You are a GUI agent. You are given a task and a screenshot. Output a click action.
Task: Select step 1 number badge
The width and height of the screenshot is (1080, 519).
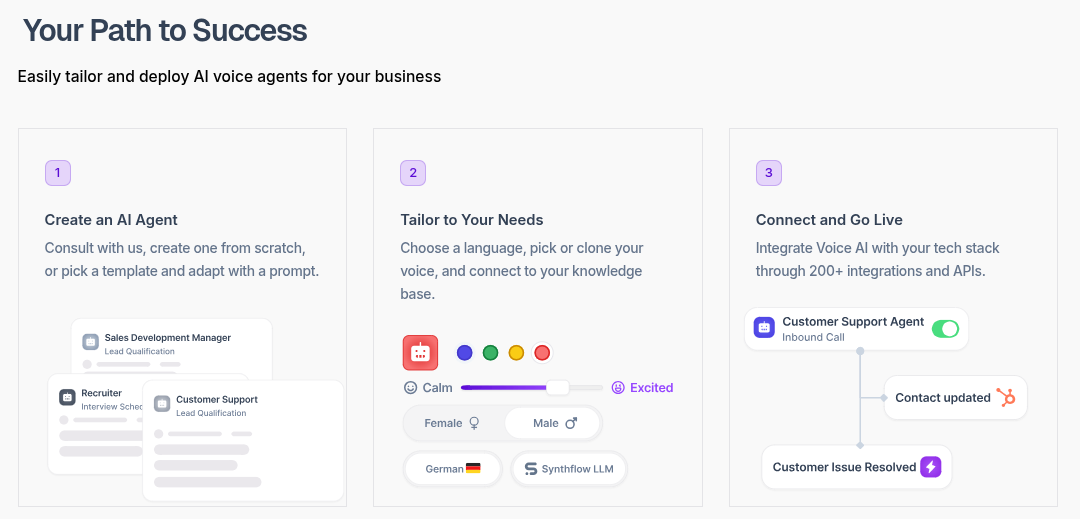[57, 173]
